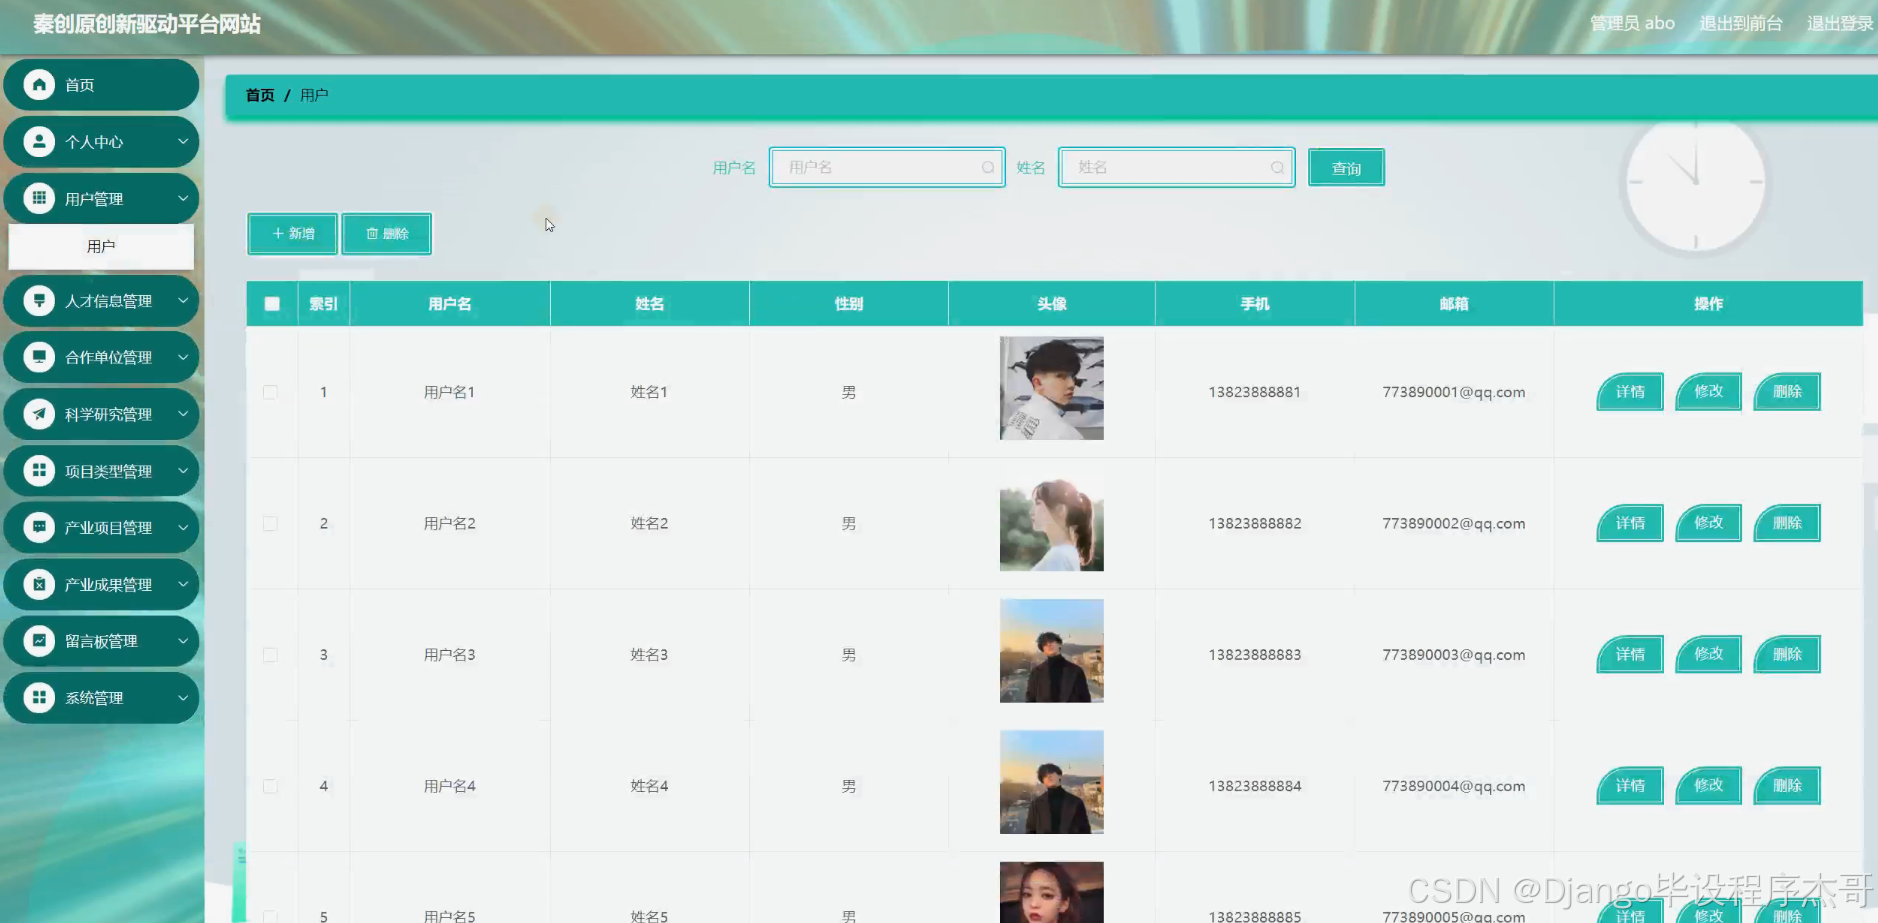Expand the 人才信息管理 chevron
This screenshot has width=1878, height=923.
pos(183,300)
